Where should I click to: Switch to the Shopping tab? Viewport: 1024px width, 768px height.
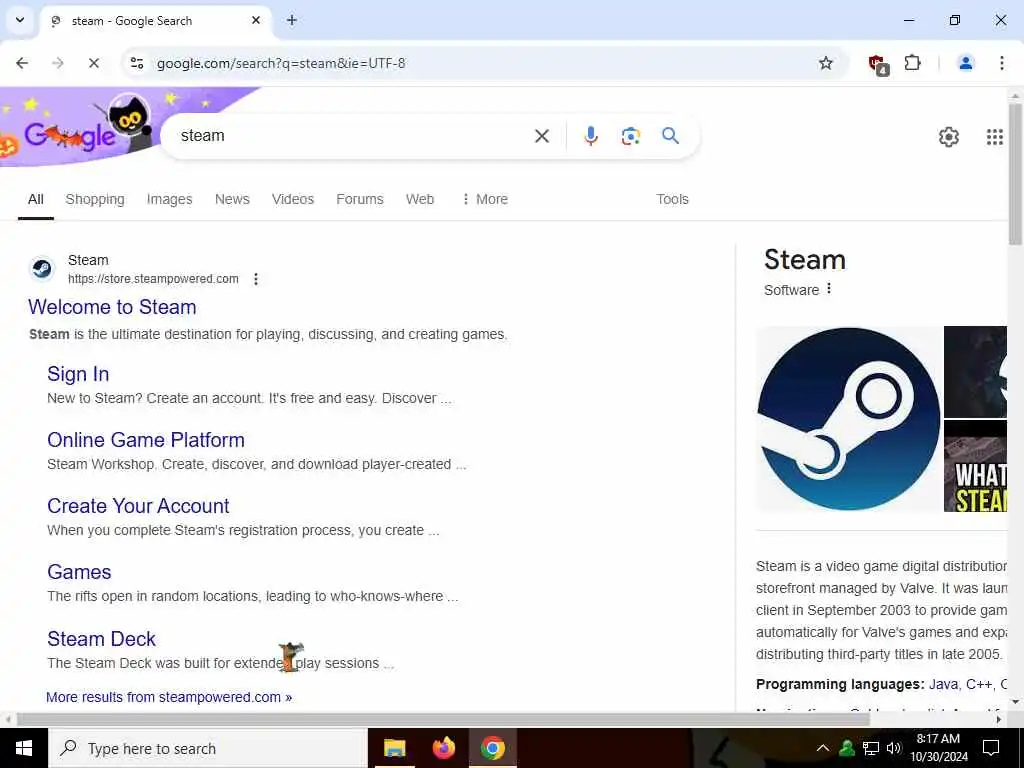coord(95,199)
